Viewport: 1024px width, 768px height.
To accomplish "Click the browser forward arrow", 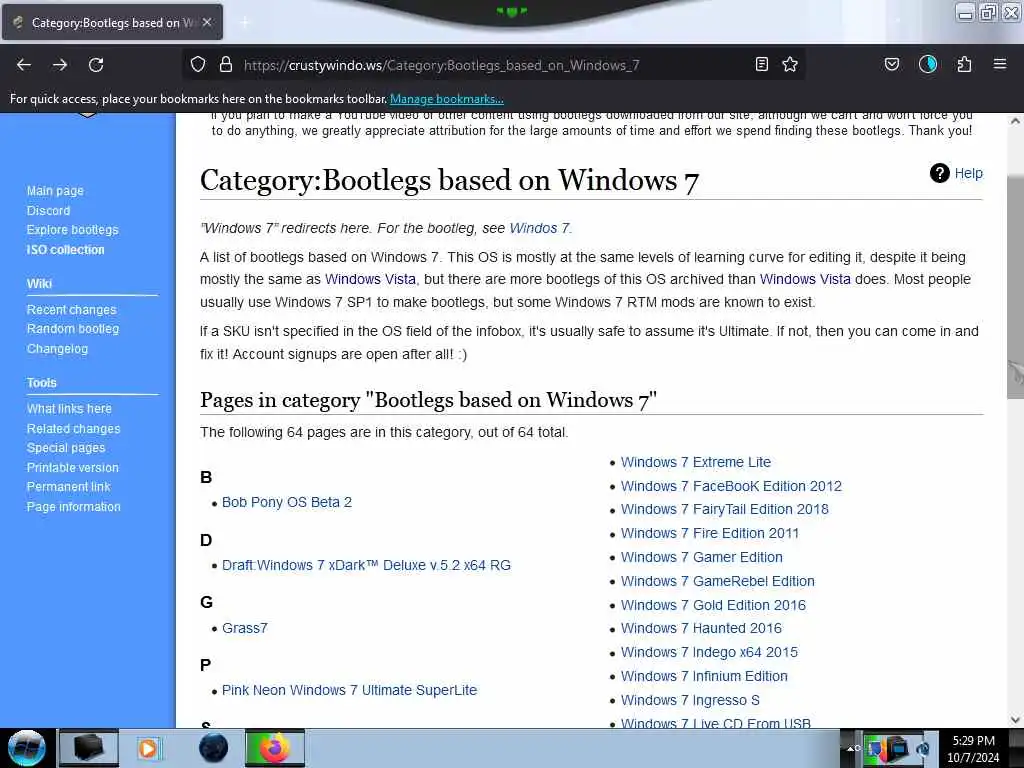I will point(60,65).
